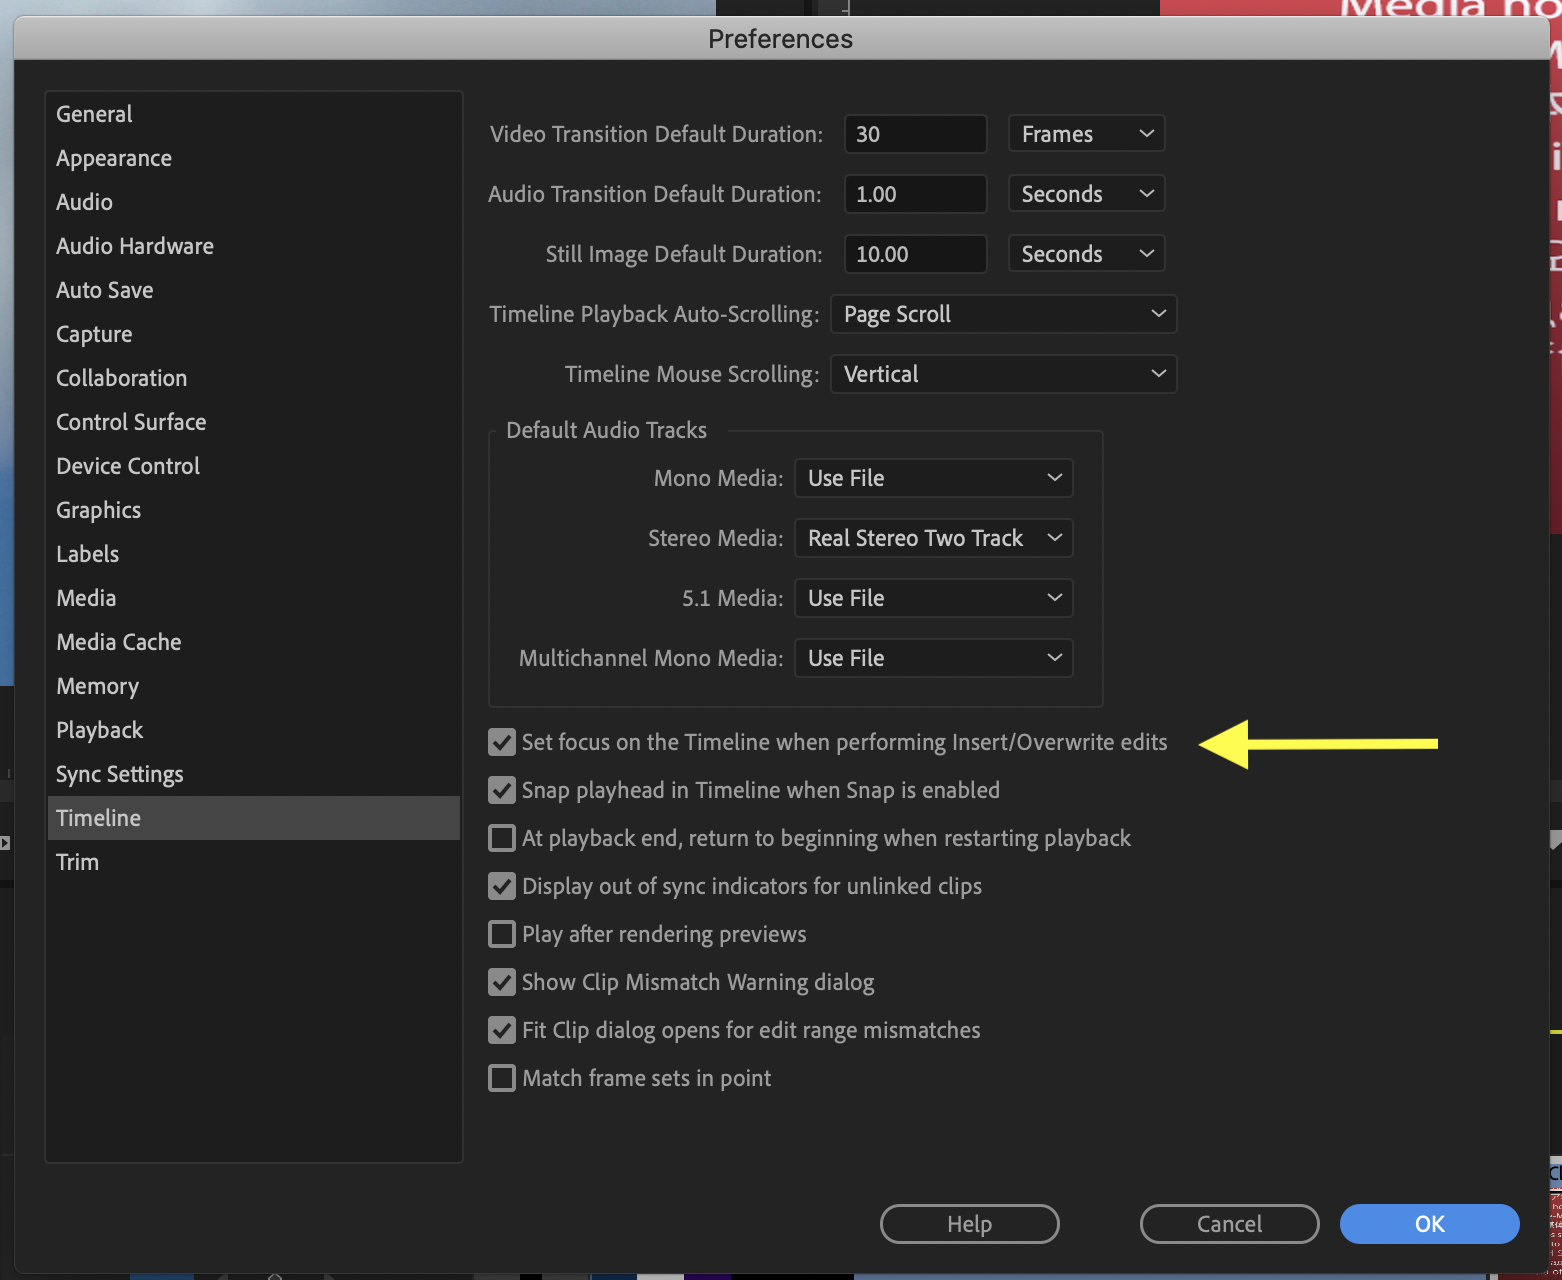Check 'Match frame sets in point'
The height and width of the screenshot is (1280, 1562).
[501, 1077]
